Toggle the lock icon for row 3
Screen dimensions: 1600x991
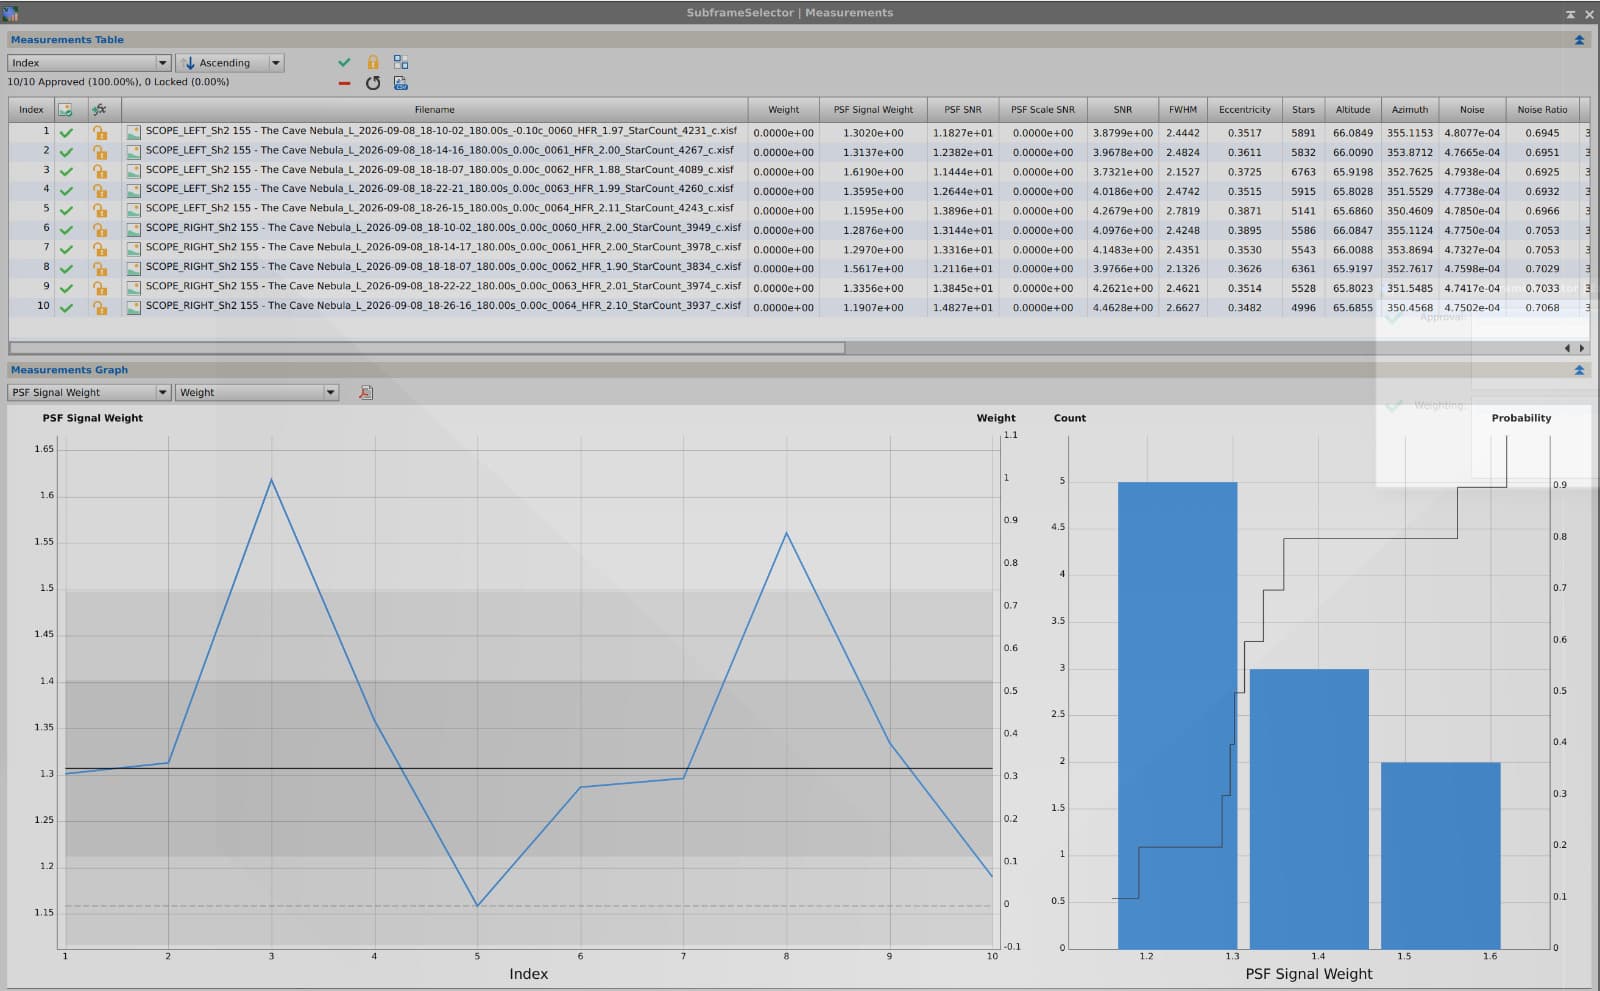pos(100,171)
